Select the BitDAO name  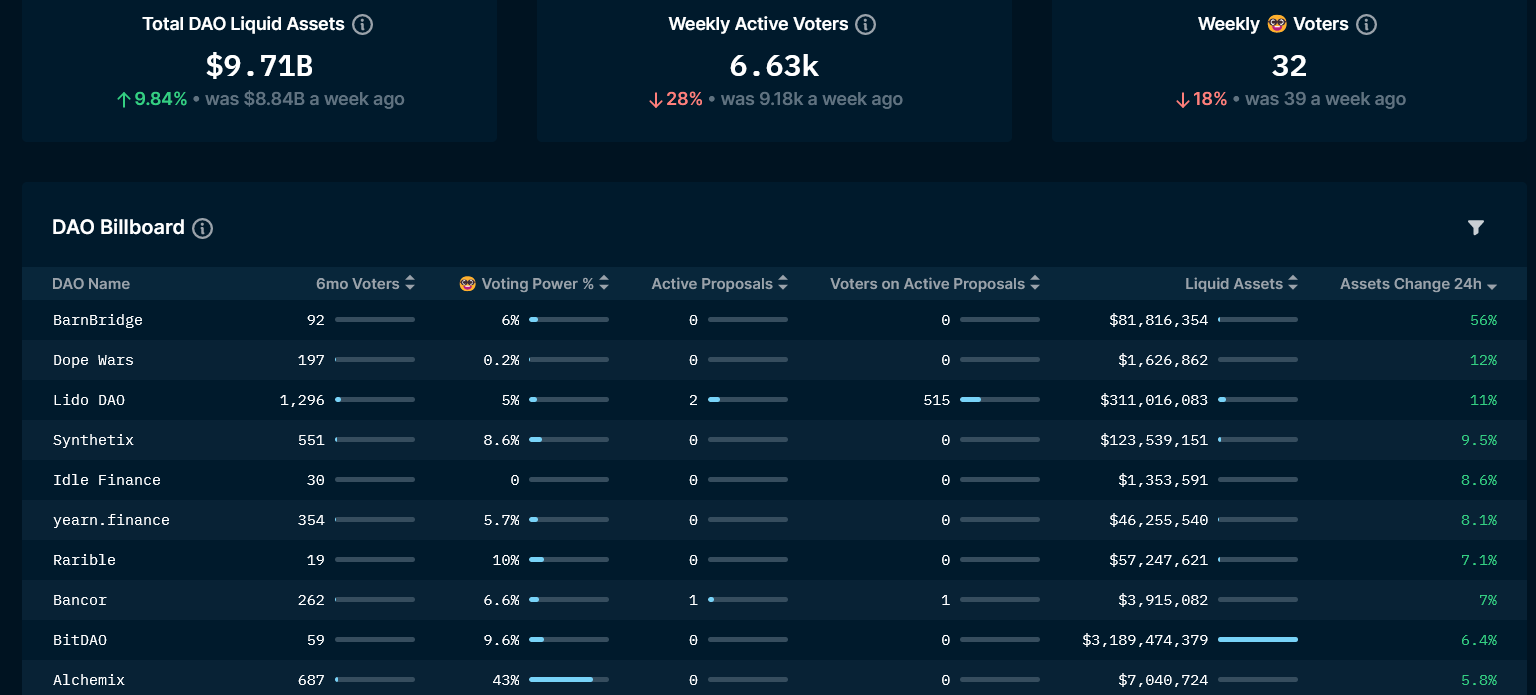pos(80,640)
